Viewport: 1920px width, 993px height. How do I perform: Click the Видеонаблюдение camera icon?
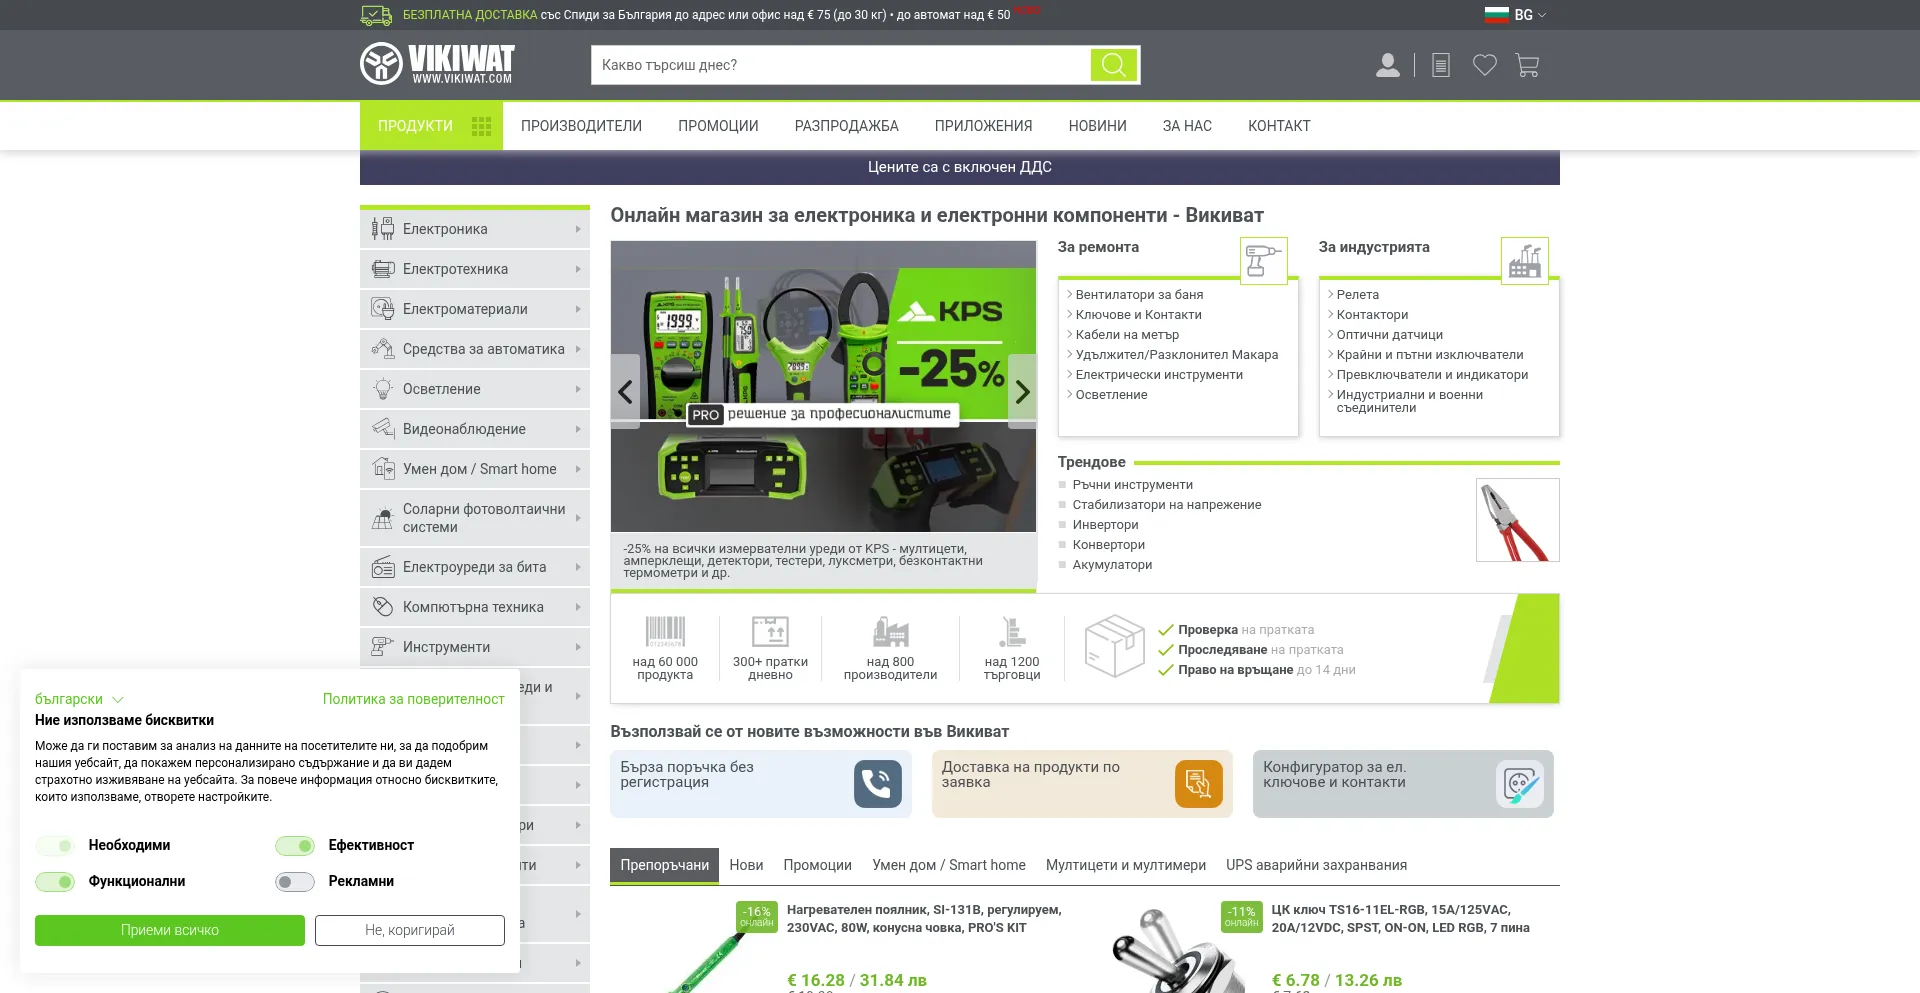(x=382, y=429)
